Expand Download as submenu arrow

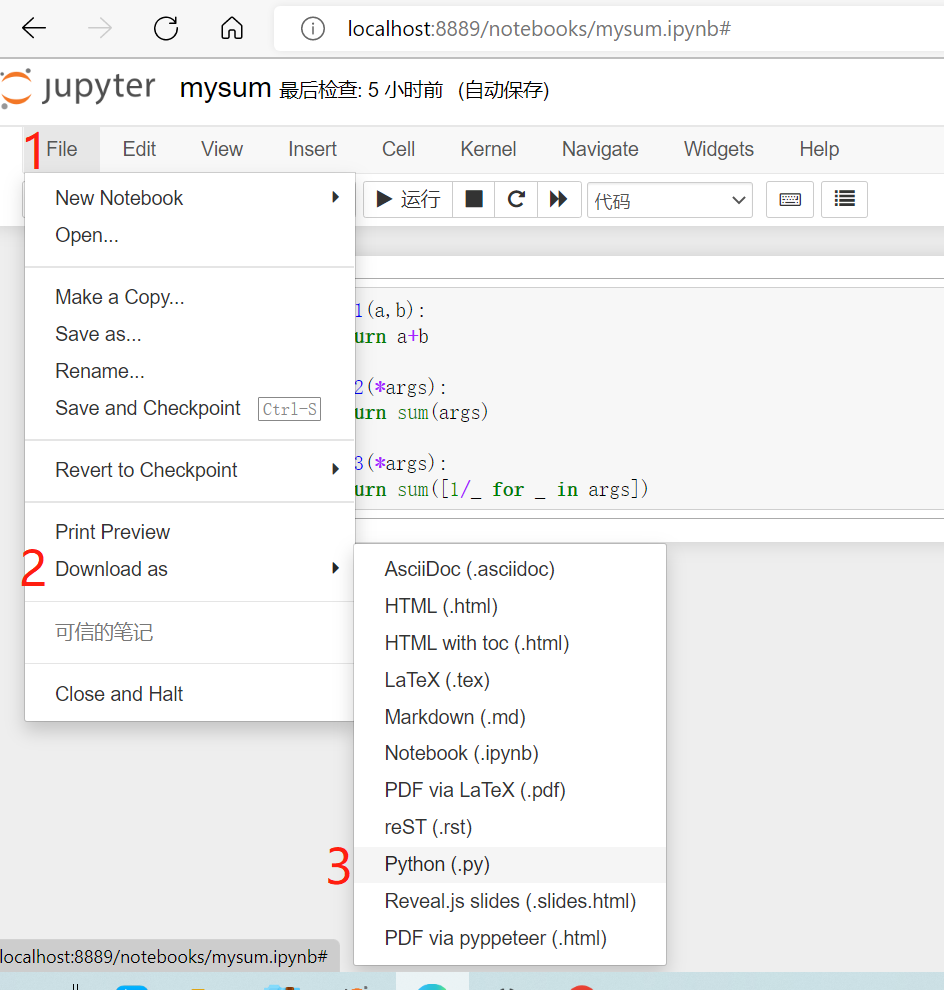pos(335,568)
